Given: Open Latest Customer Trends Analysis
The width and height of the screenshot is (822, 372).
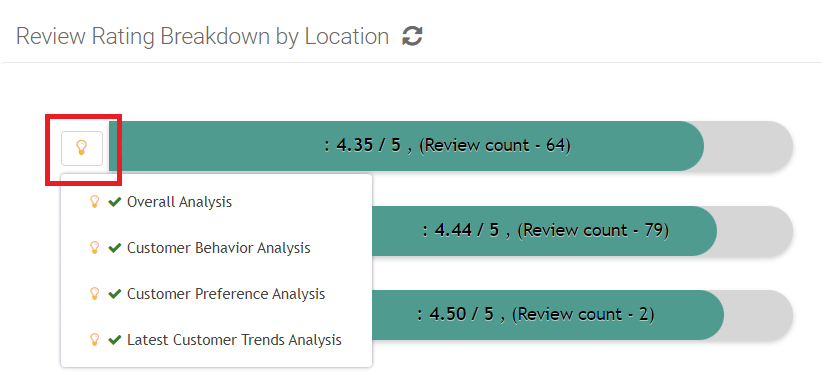Looking at the screenshot, I should pos(217,340).
